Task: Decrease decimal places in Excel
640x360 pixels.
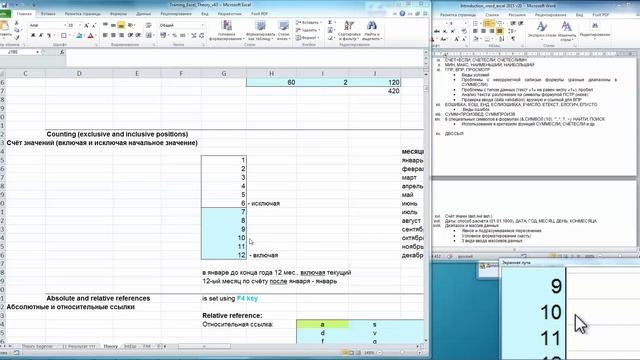Action: coord(202,36)
